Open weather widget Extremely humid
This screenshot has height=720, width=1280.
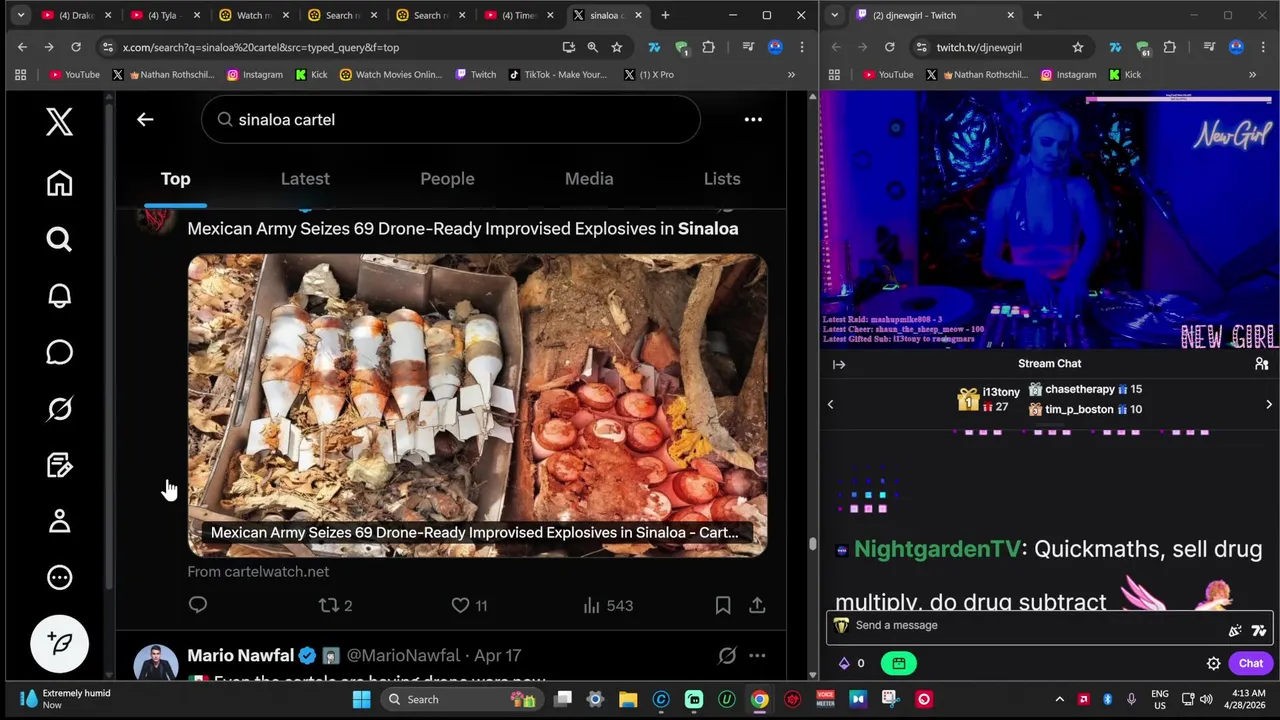point(65,699)
